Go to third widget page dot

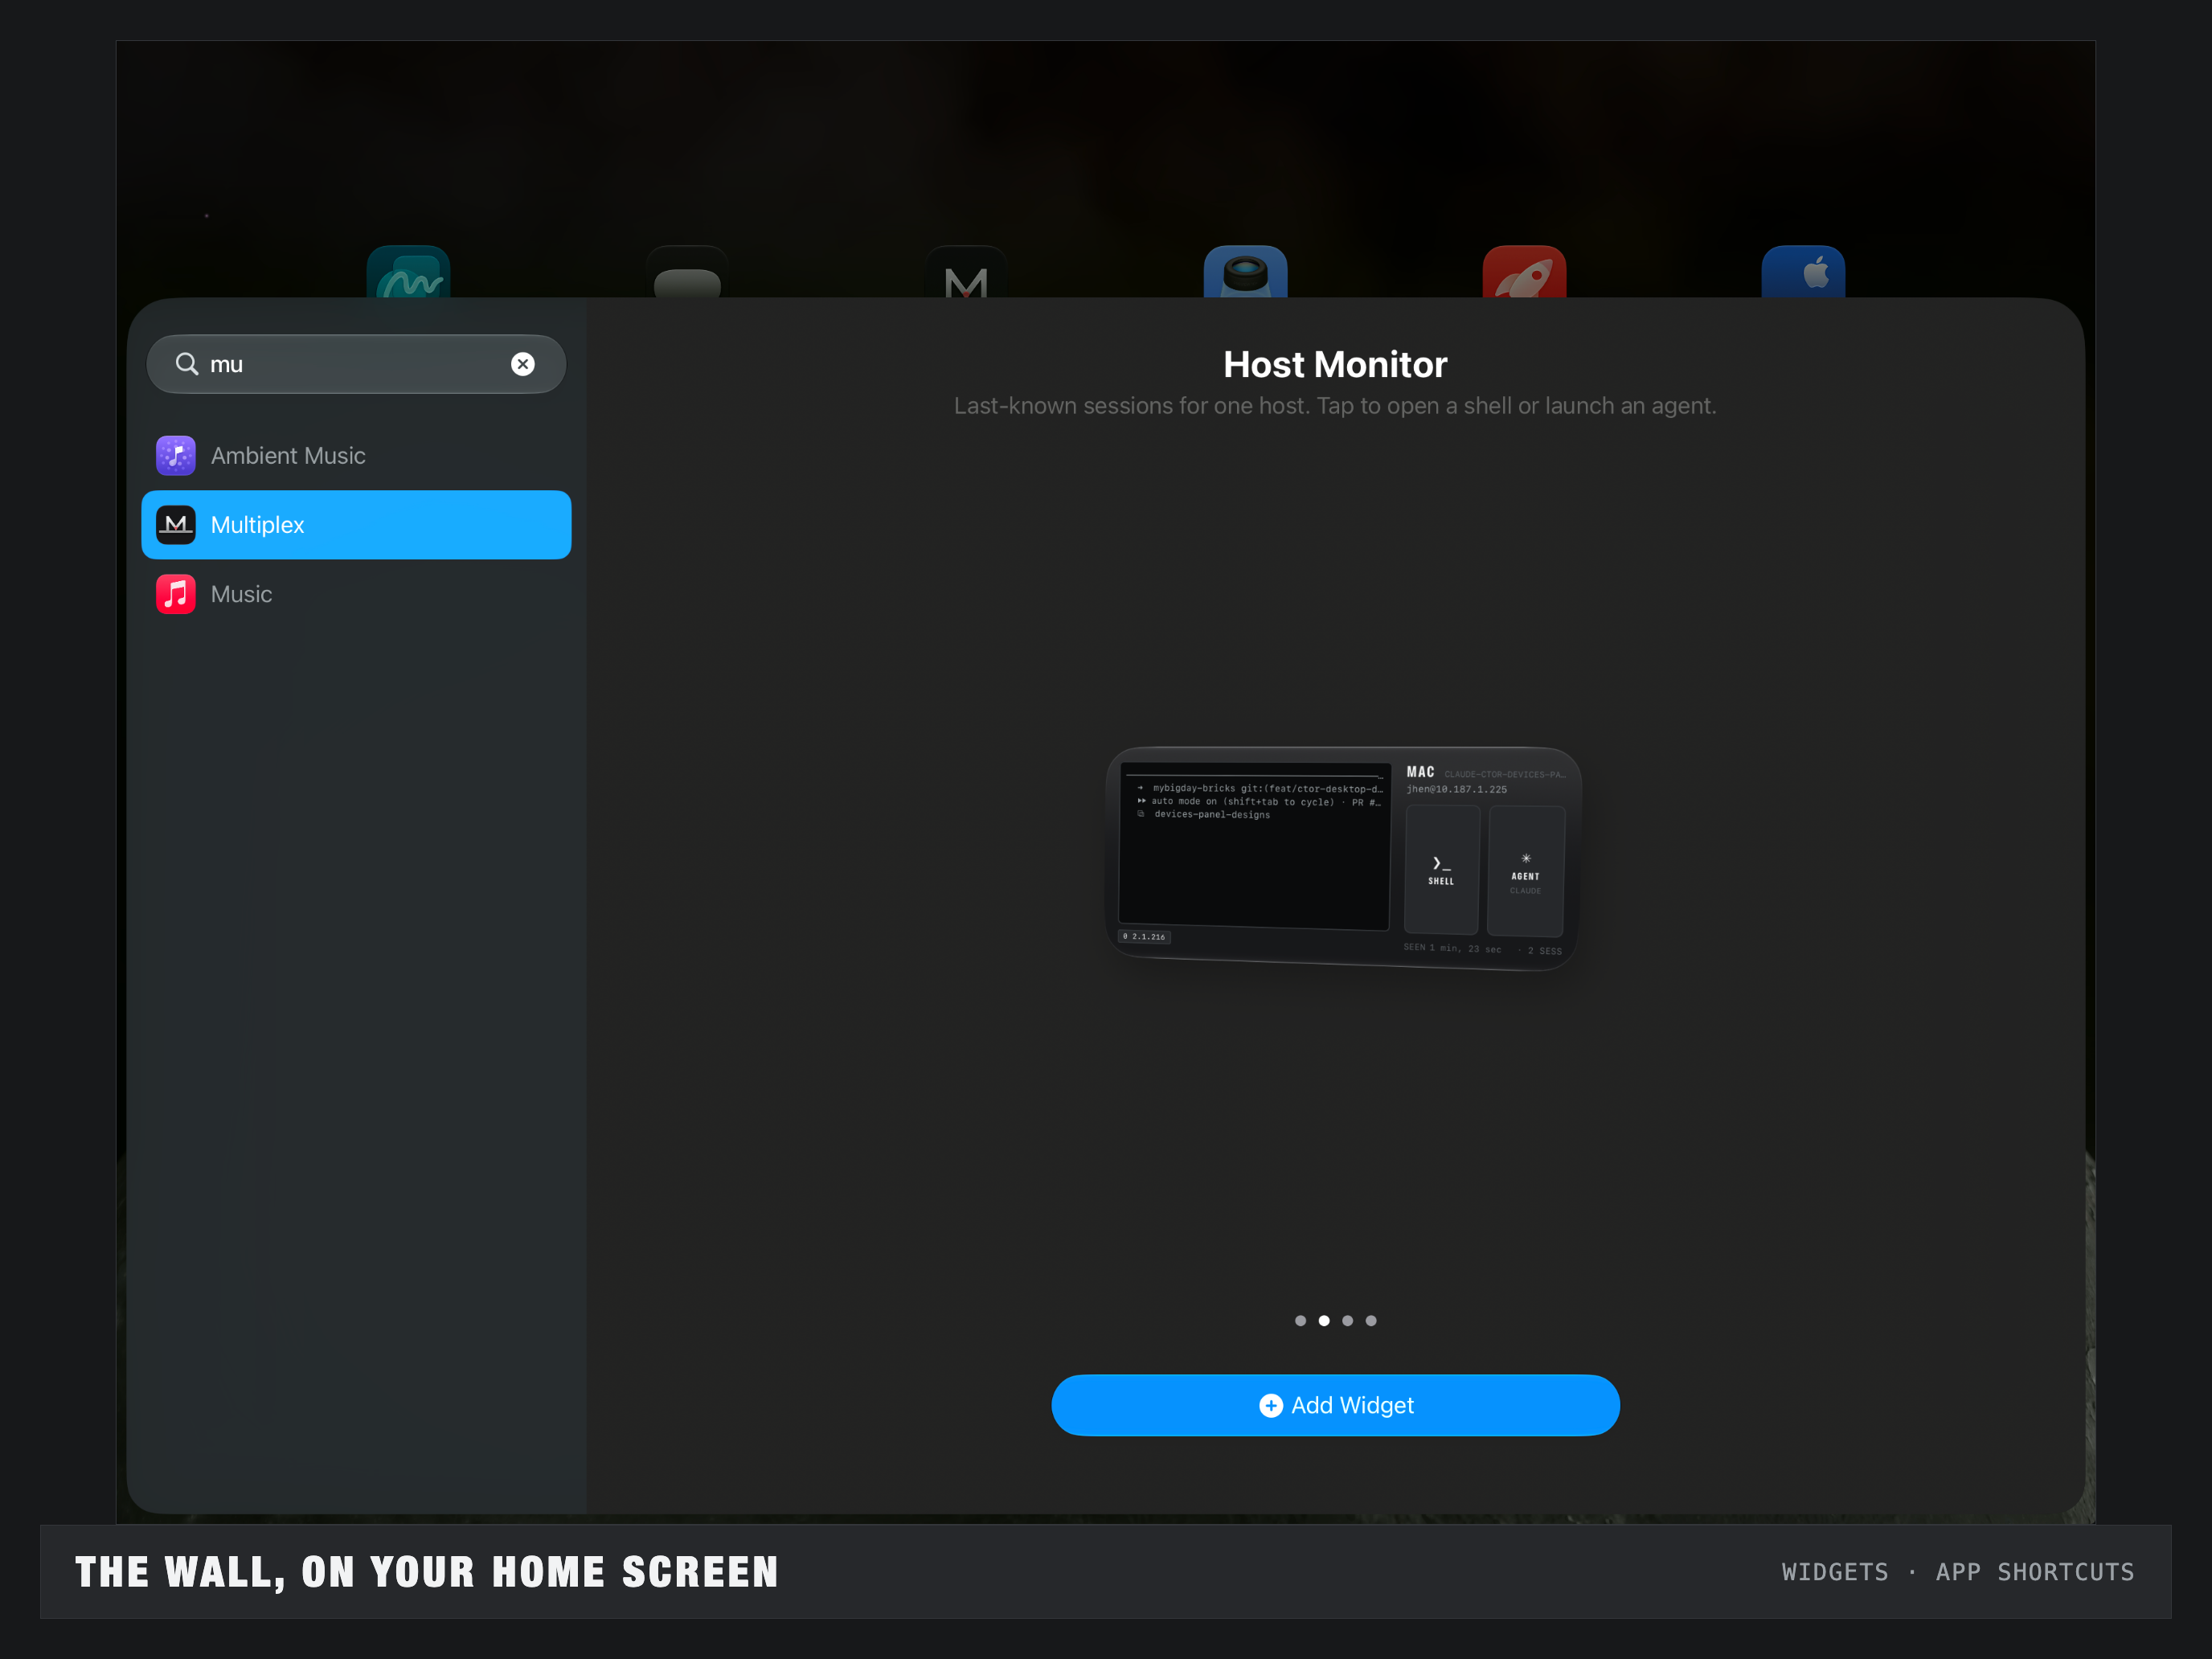(1347, 1321)
